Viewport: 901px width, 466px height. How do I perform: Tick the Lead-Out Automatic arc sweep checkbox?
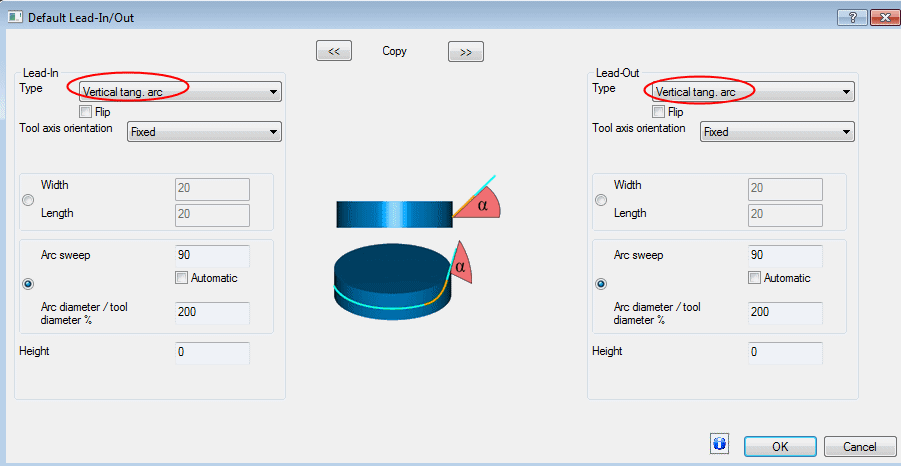[755, 278]
